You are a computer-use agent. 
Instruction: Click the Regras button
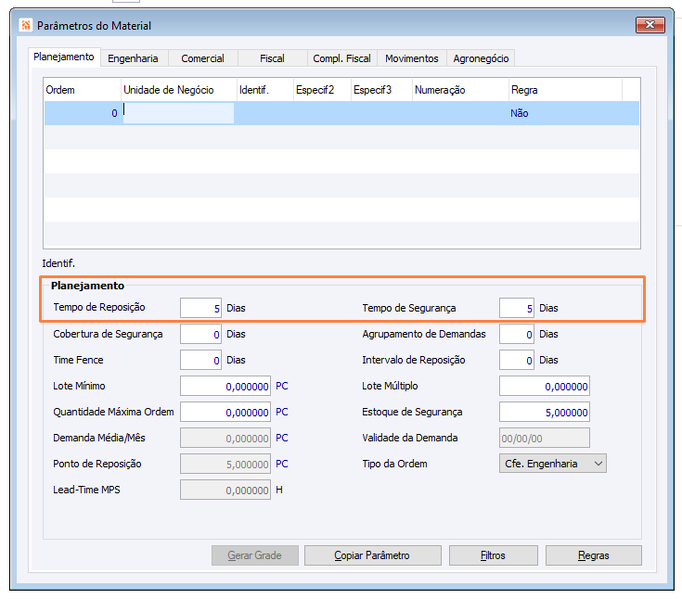[594, 555]
